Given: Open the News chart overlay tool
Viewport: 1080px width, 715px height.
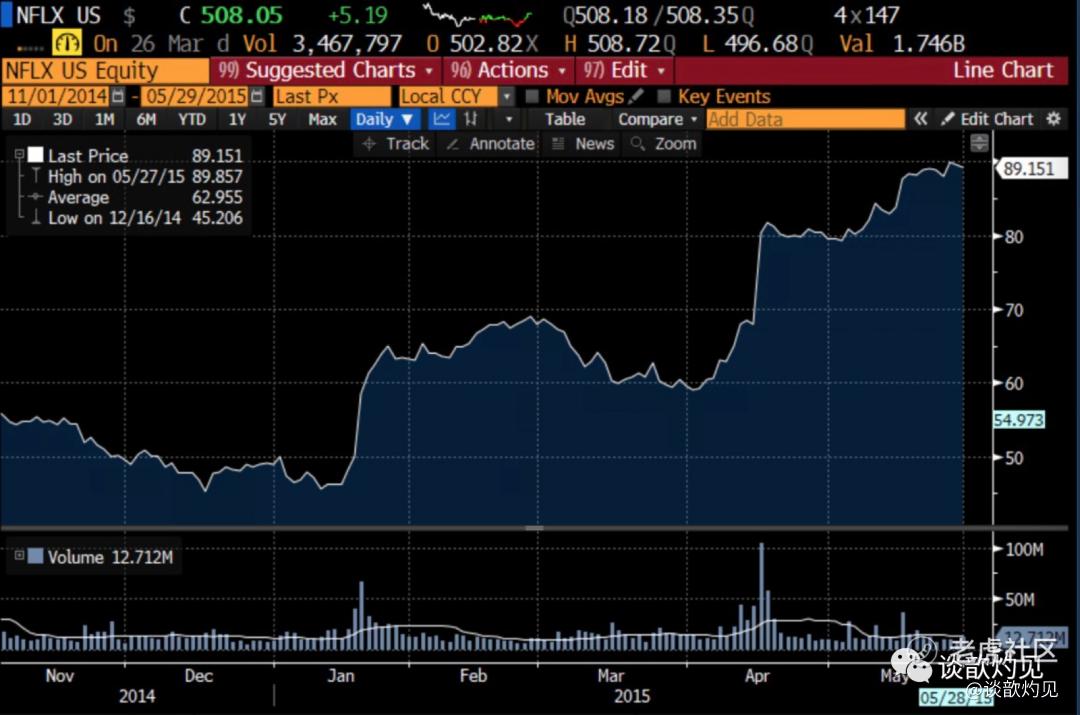Looking at the screenshot, I should tap(583, 143).
